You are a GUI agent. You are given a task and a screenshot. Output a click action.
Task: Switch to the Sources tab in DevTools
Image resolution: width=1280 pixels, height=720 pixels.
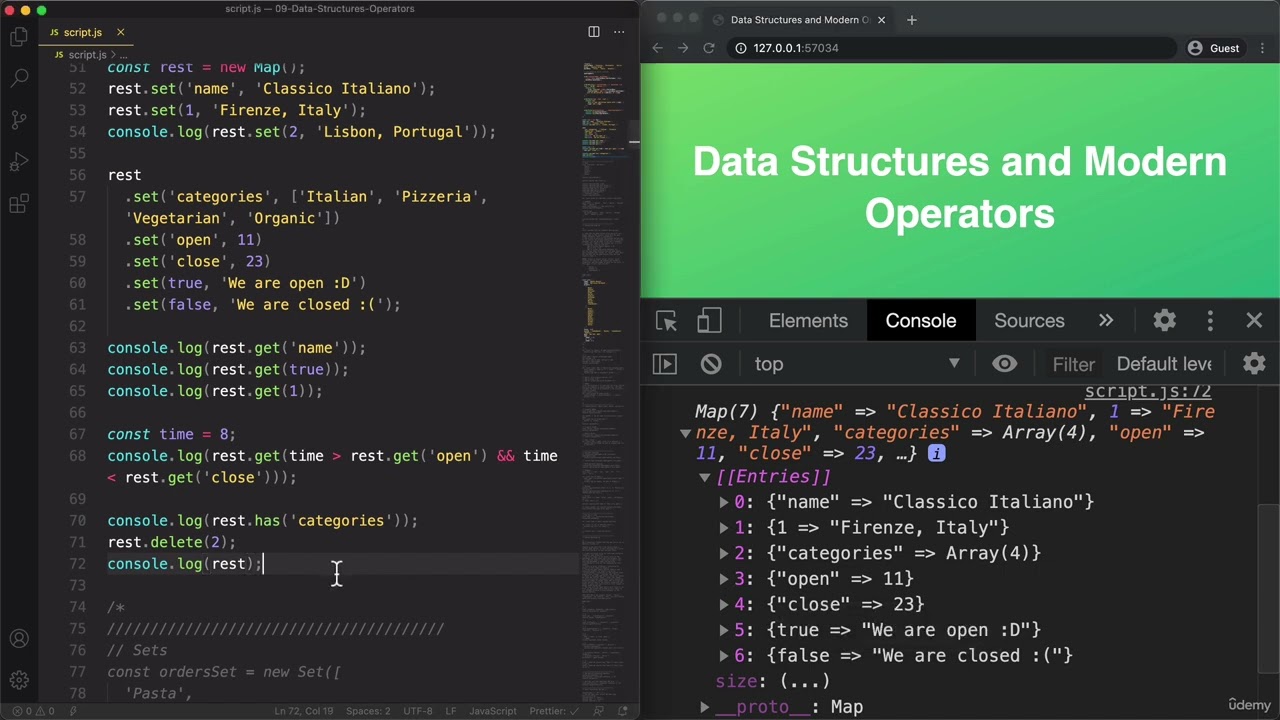[x=1029, y=321]
